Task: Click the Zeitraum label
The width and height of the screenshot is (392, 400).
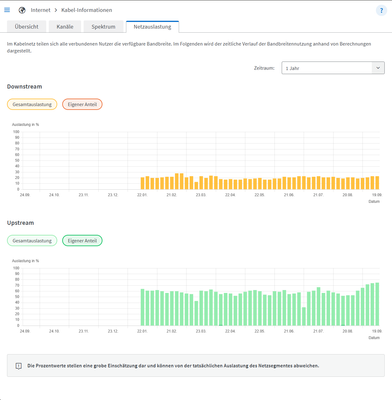Action: point(264,68)
